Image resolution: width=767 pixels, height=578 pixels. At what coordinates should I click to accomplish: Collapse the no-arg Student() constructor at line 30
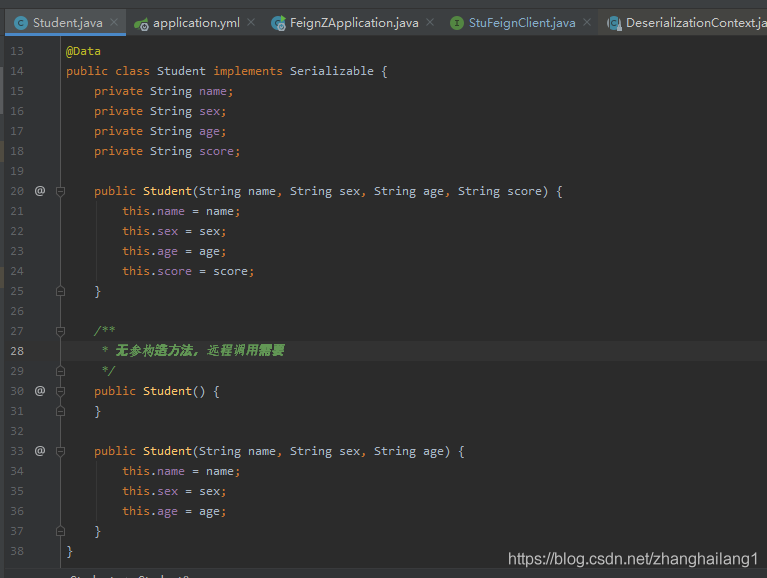[x=61, y=390]
